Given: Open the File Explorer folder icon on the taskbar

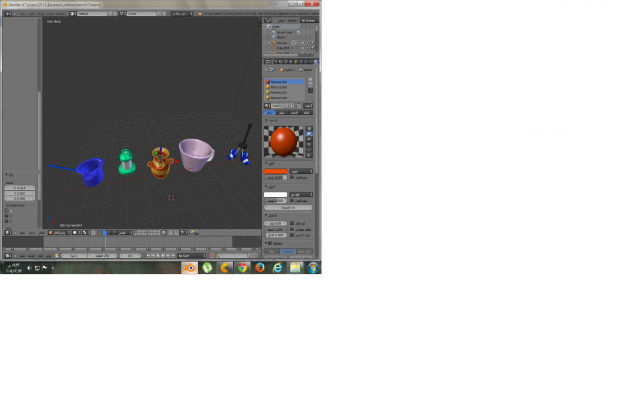Looking at the screenshot, I should tap(295, 268).
